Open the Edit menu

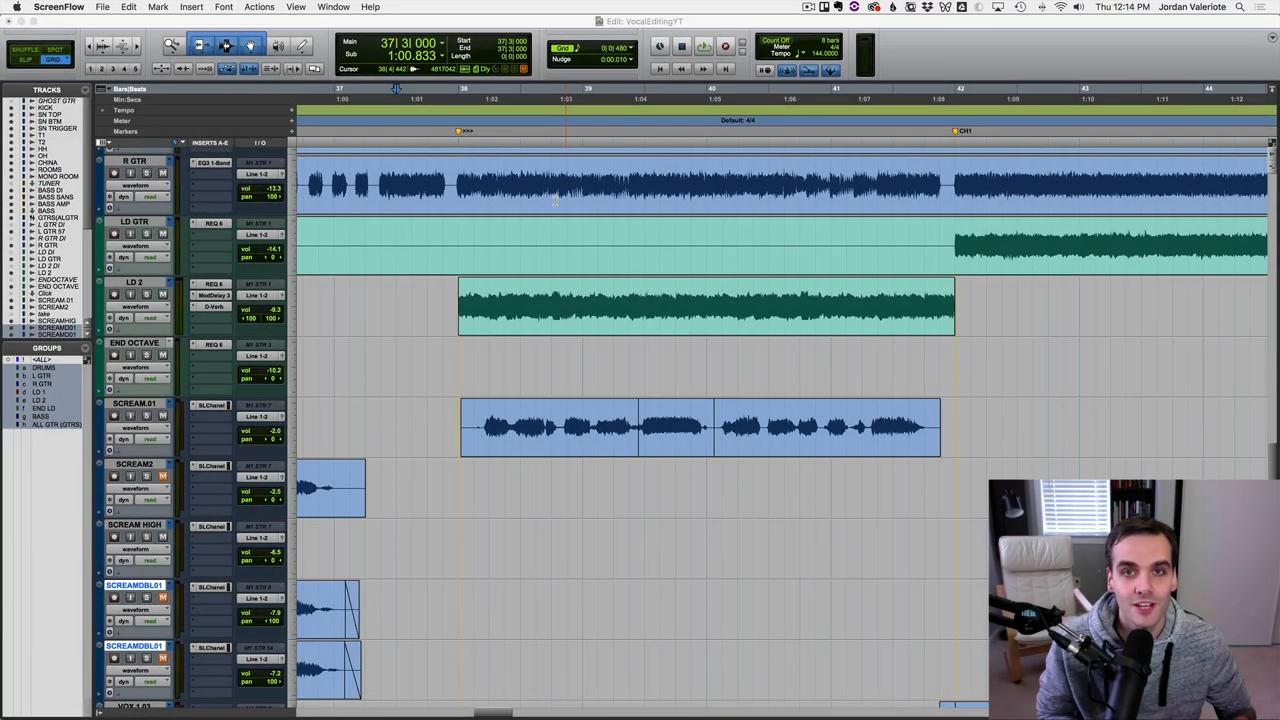pos(129,7)
